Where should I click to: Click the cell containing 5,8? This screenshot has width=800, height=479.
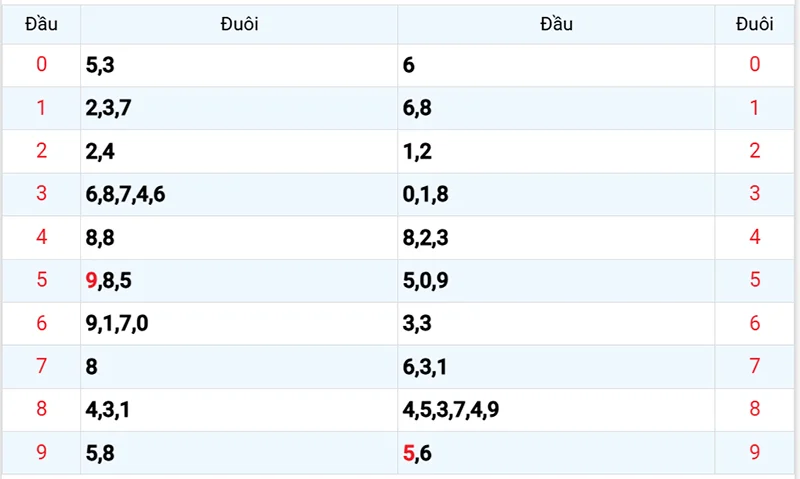(101, 452)
